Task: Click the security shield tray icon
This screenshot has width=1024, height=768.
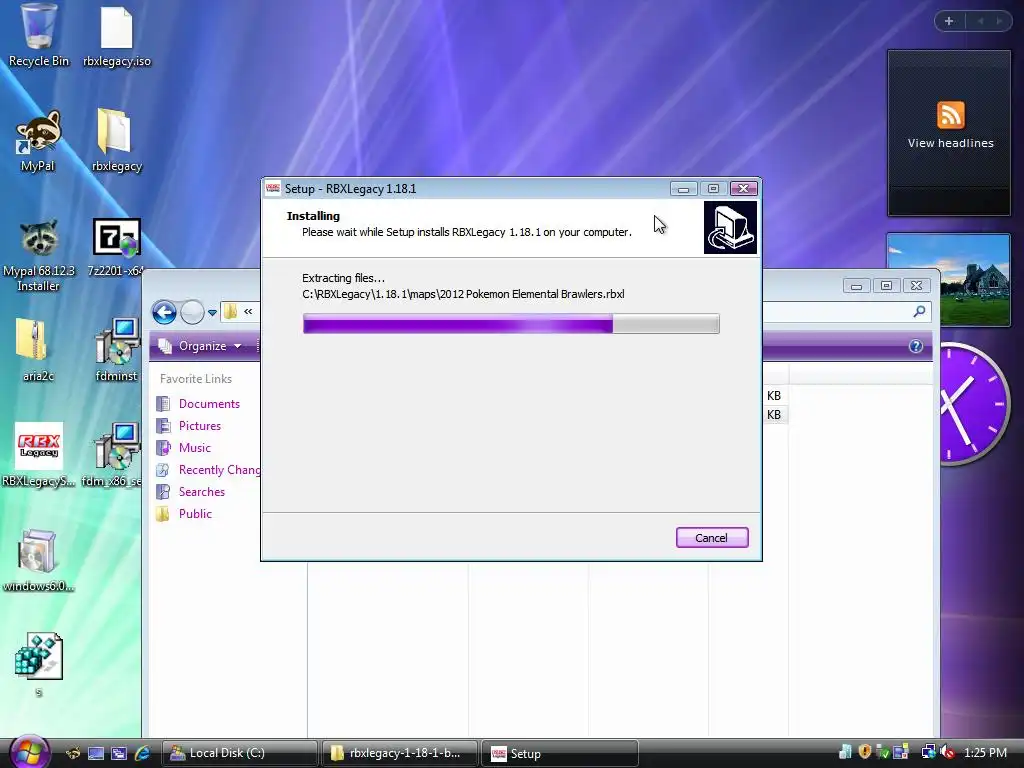Action: (x=865, y=752)
